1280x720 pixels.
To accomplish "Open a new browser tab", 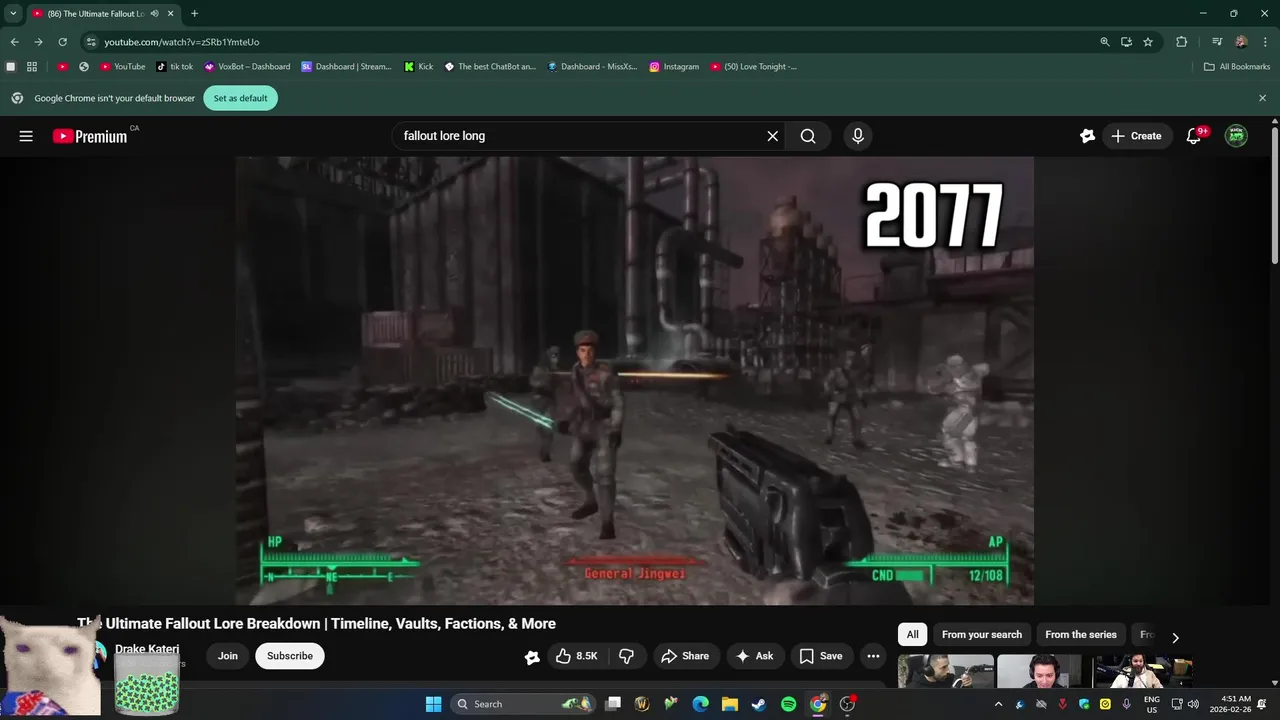I will coord(194,13).
